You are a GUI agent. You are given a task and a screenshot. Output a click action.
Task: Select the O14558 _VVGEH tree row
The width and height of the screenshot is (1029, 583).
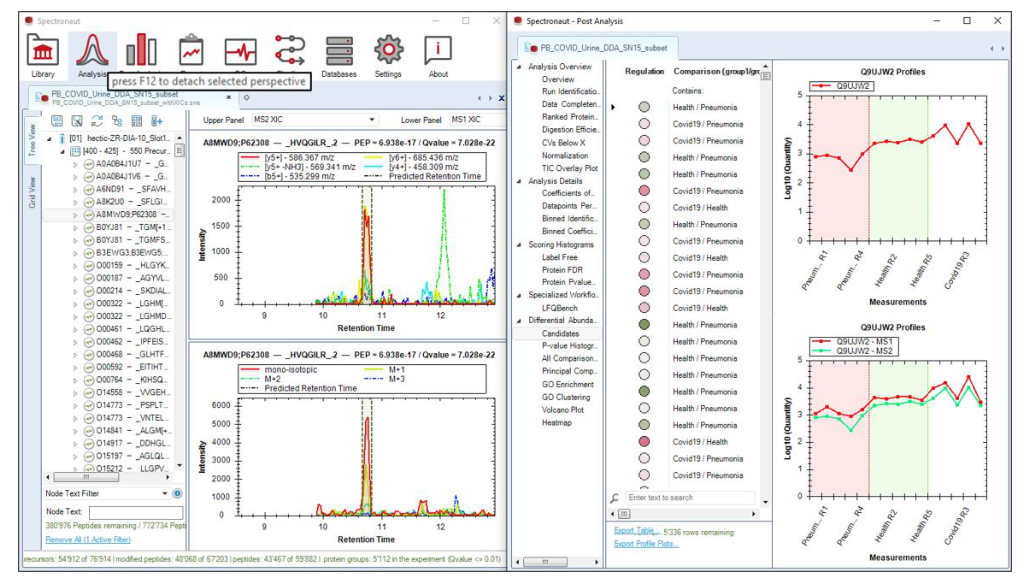(125, 392)
